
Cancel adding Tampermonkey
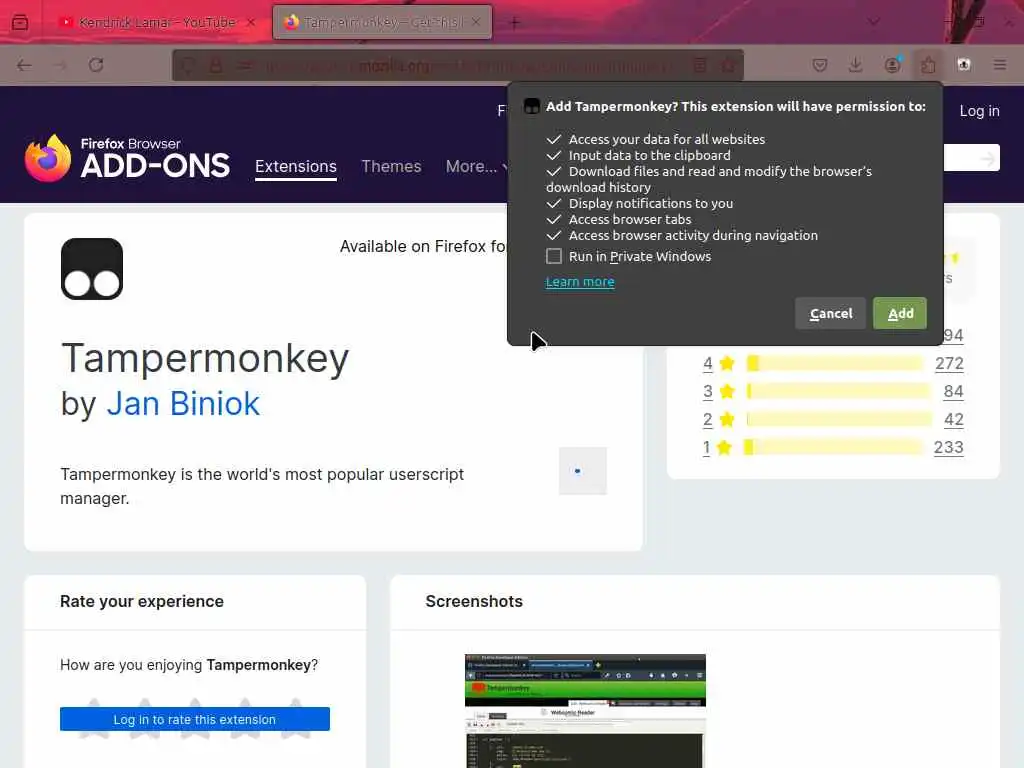coord(831,313)
